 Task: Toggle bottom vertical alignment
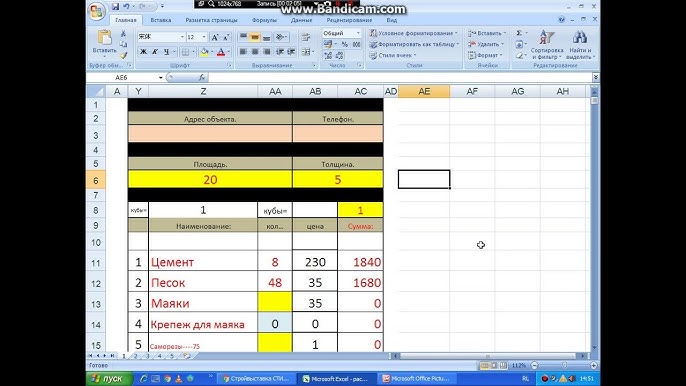[266, 38]
